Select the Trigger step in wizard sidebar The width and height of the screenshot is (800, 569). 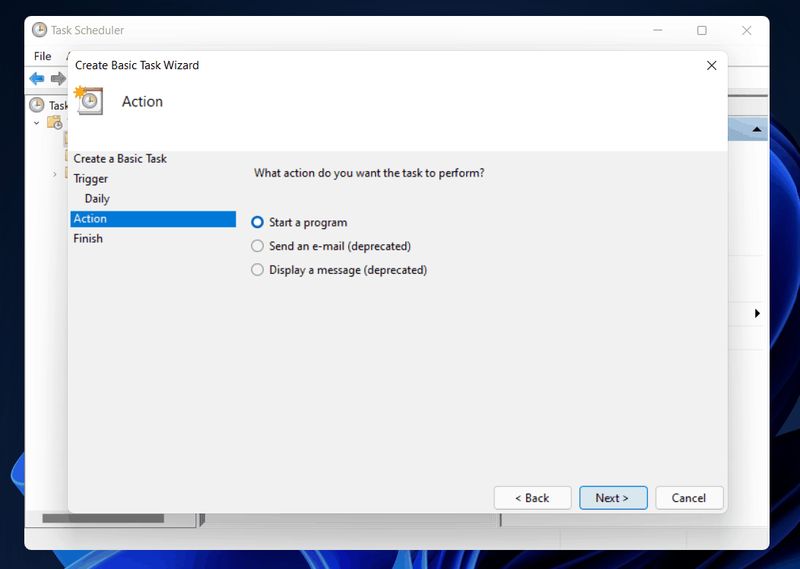pos(91,179)
